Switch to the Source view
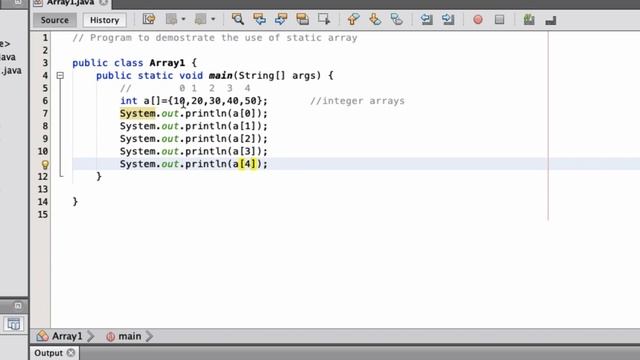 coord(55,20)
